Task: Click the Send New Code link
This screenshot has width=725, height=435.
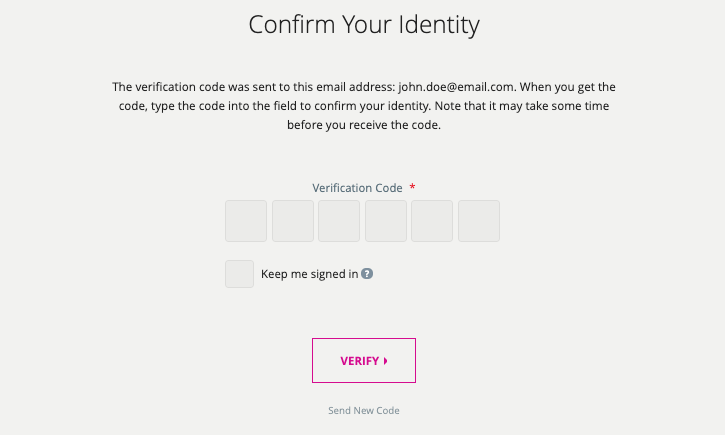Action: pyautogui.click(x=363, y=411)
